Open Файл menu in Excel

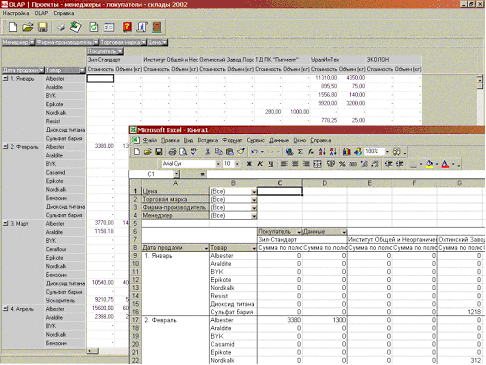coord(150,140)
